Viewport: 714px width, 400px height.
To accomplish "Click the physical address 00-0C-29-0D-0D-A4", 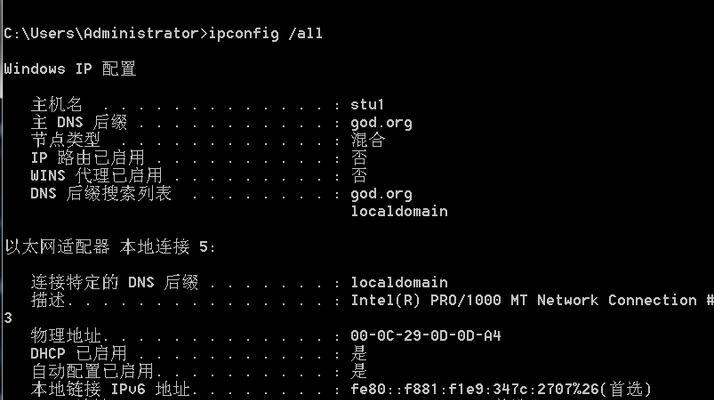I will [x=426, y=336].
